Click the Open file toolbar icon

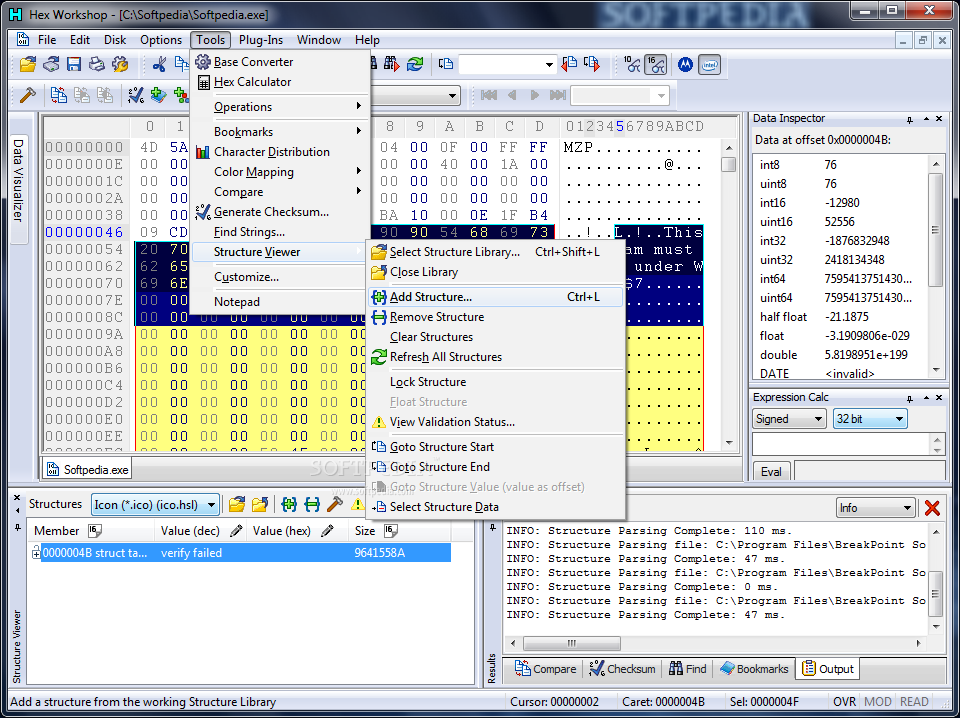tap(28, 64)
